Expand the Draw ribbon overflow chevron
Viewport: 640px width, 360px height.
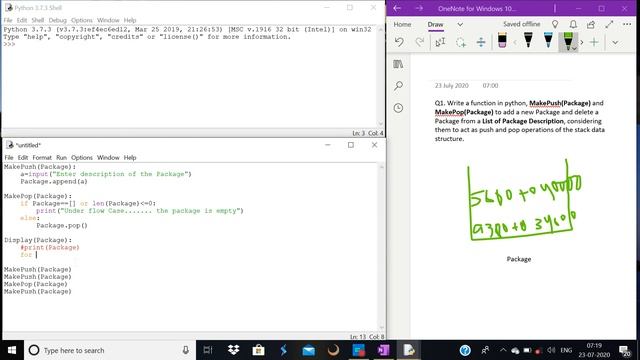coord(615,42)
